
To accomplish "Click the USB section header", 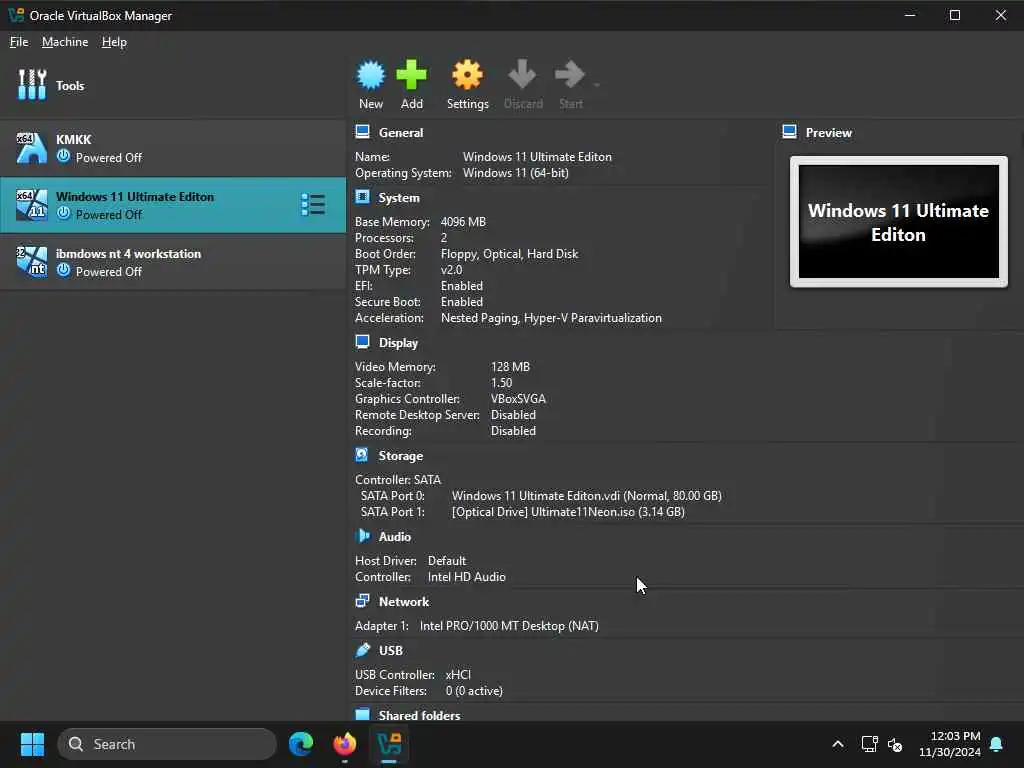I will point(391,650).
